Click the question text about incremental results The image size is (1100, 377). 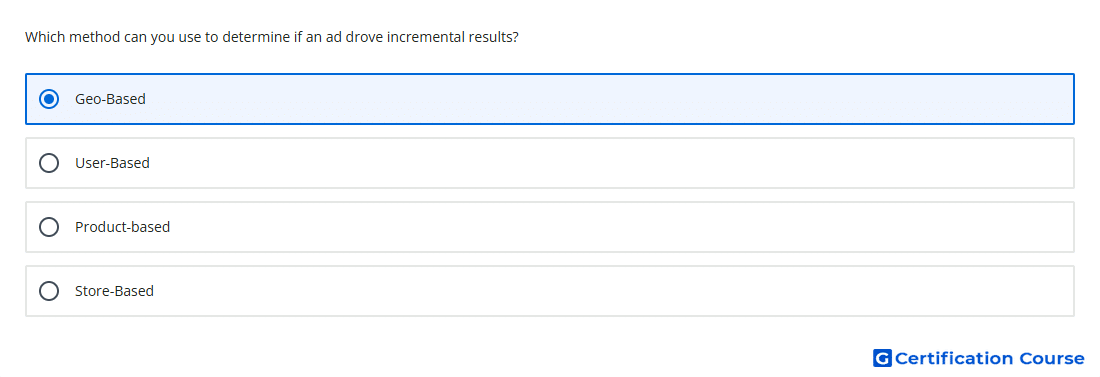pyautogui.click(x=271, y=37)
